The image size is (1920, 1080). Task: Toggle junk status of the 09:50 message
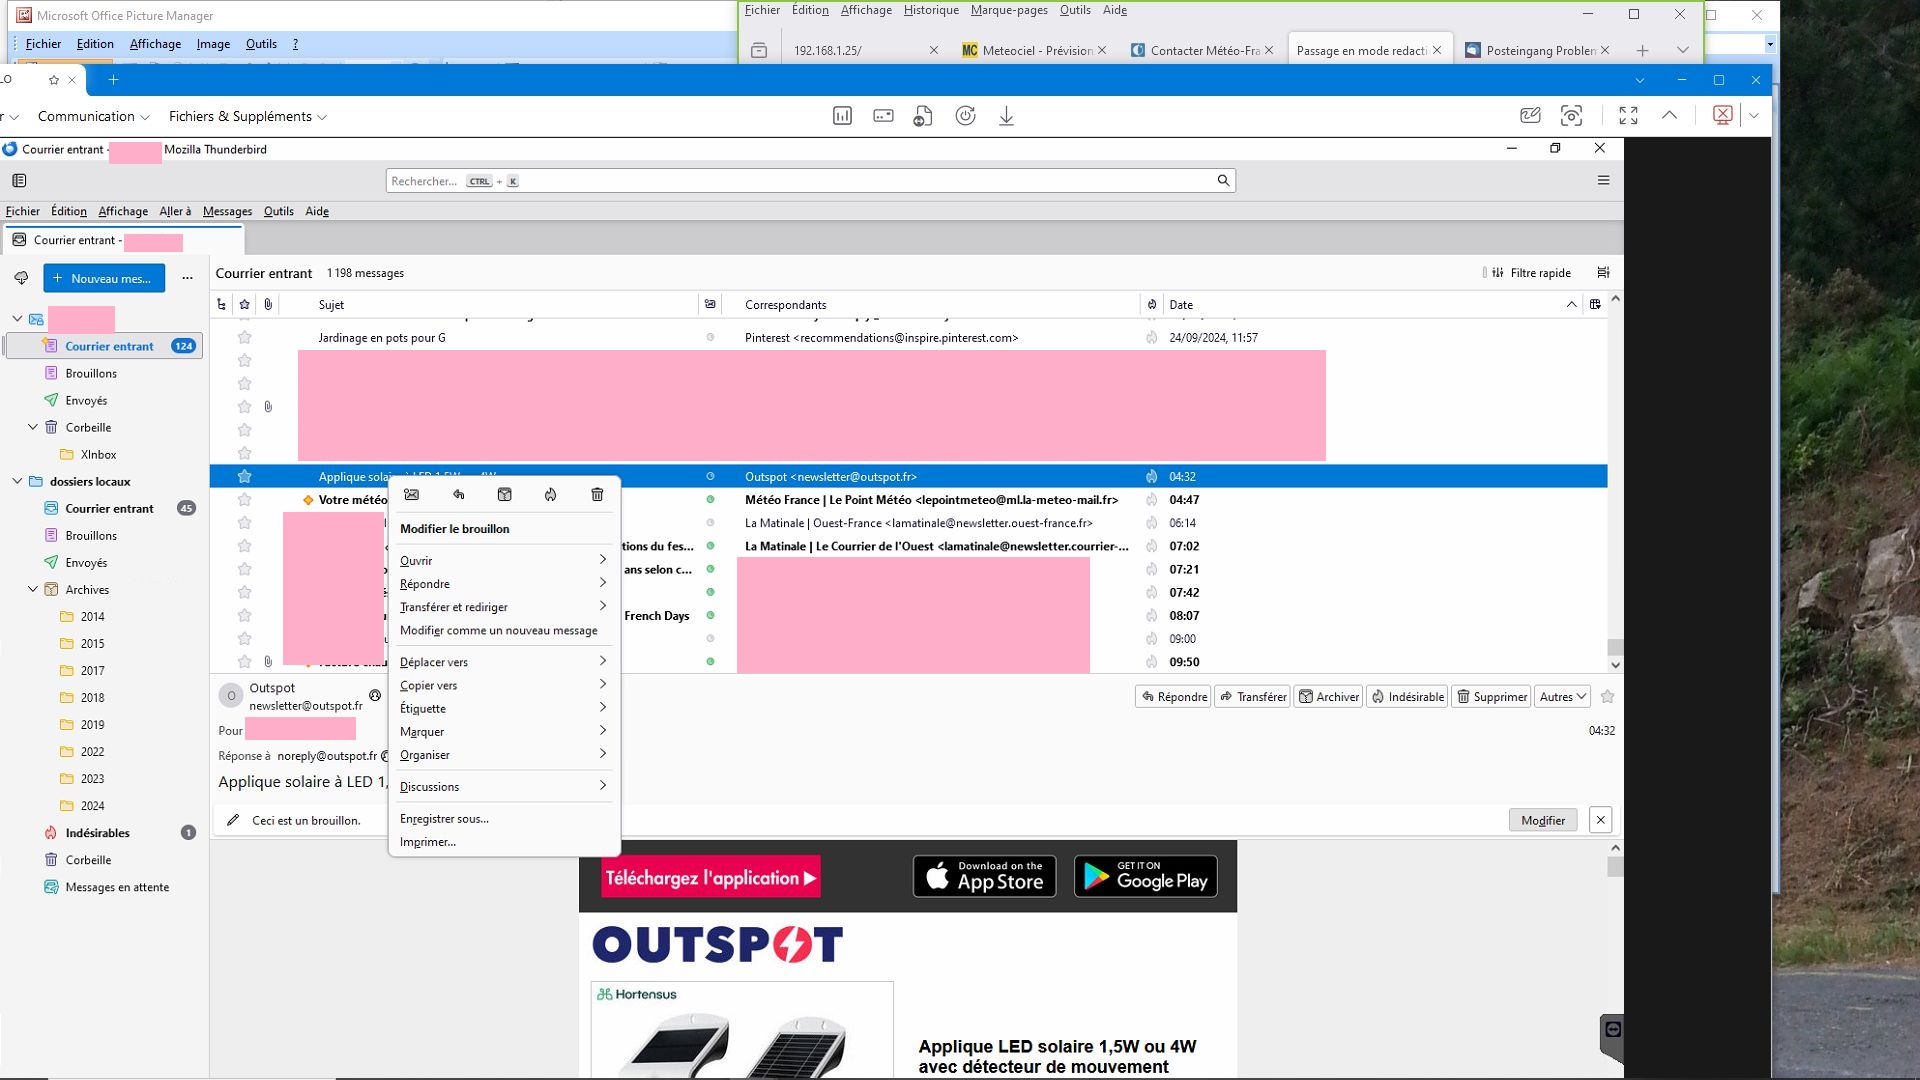[x=1152, y=662]
